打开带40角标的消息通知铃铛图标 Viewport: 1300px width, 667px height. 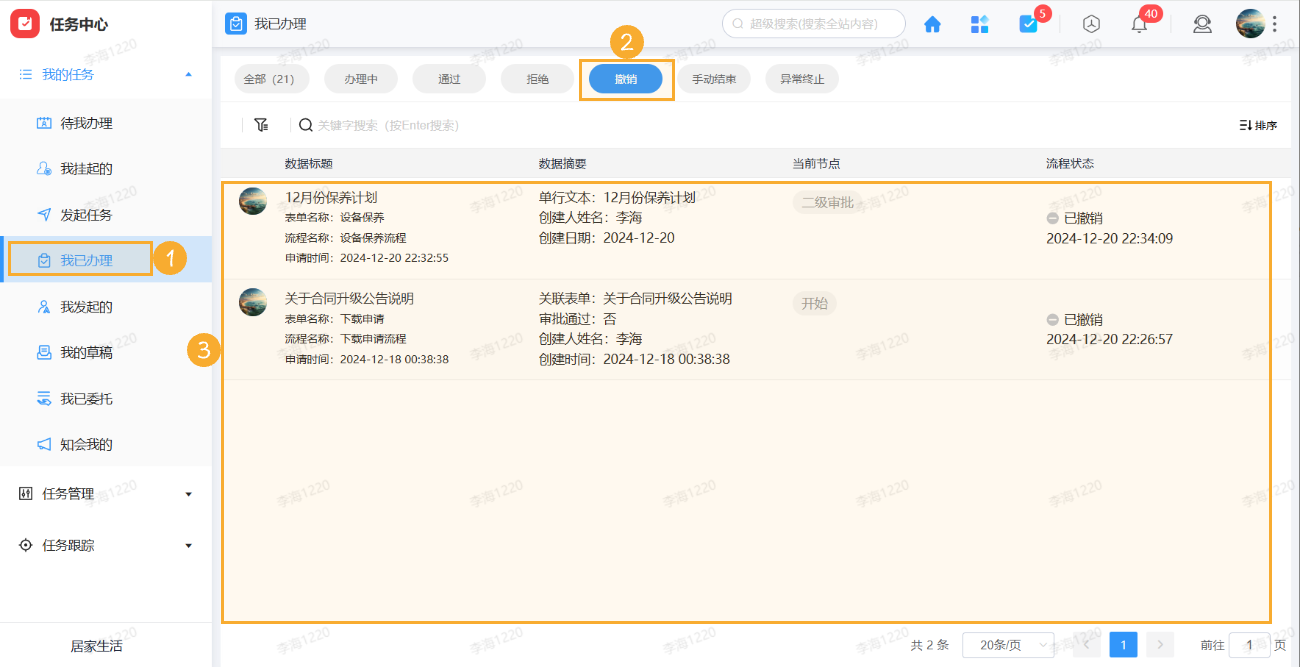[x=1138, y=23]
